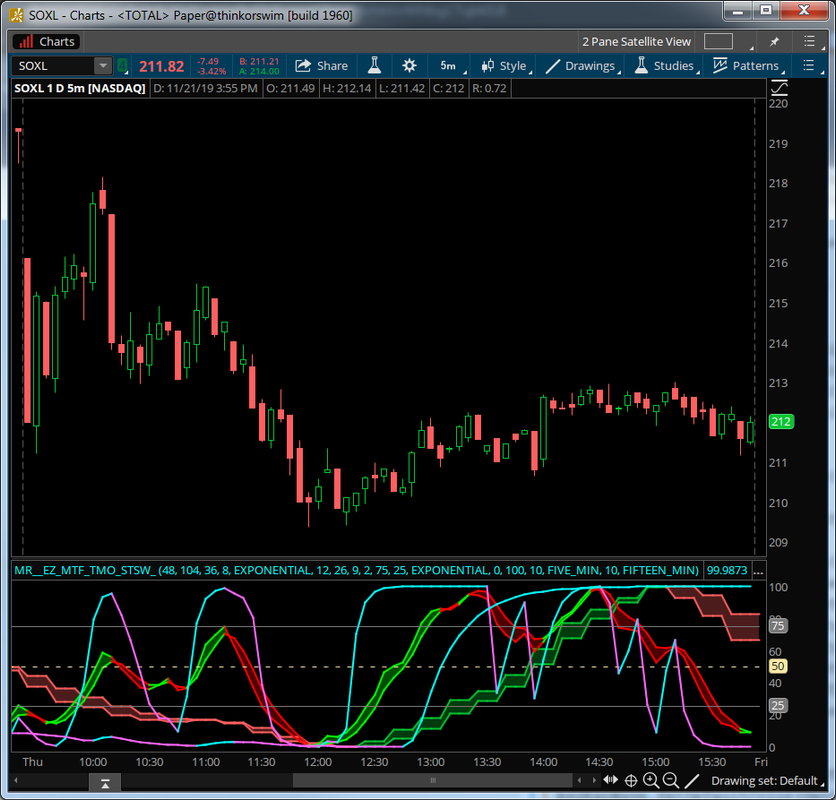Click the top-right window list menu icon
This screenshot has width=836, height=800.
click(x=810, y=42)
